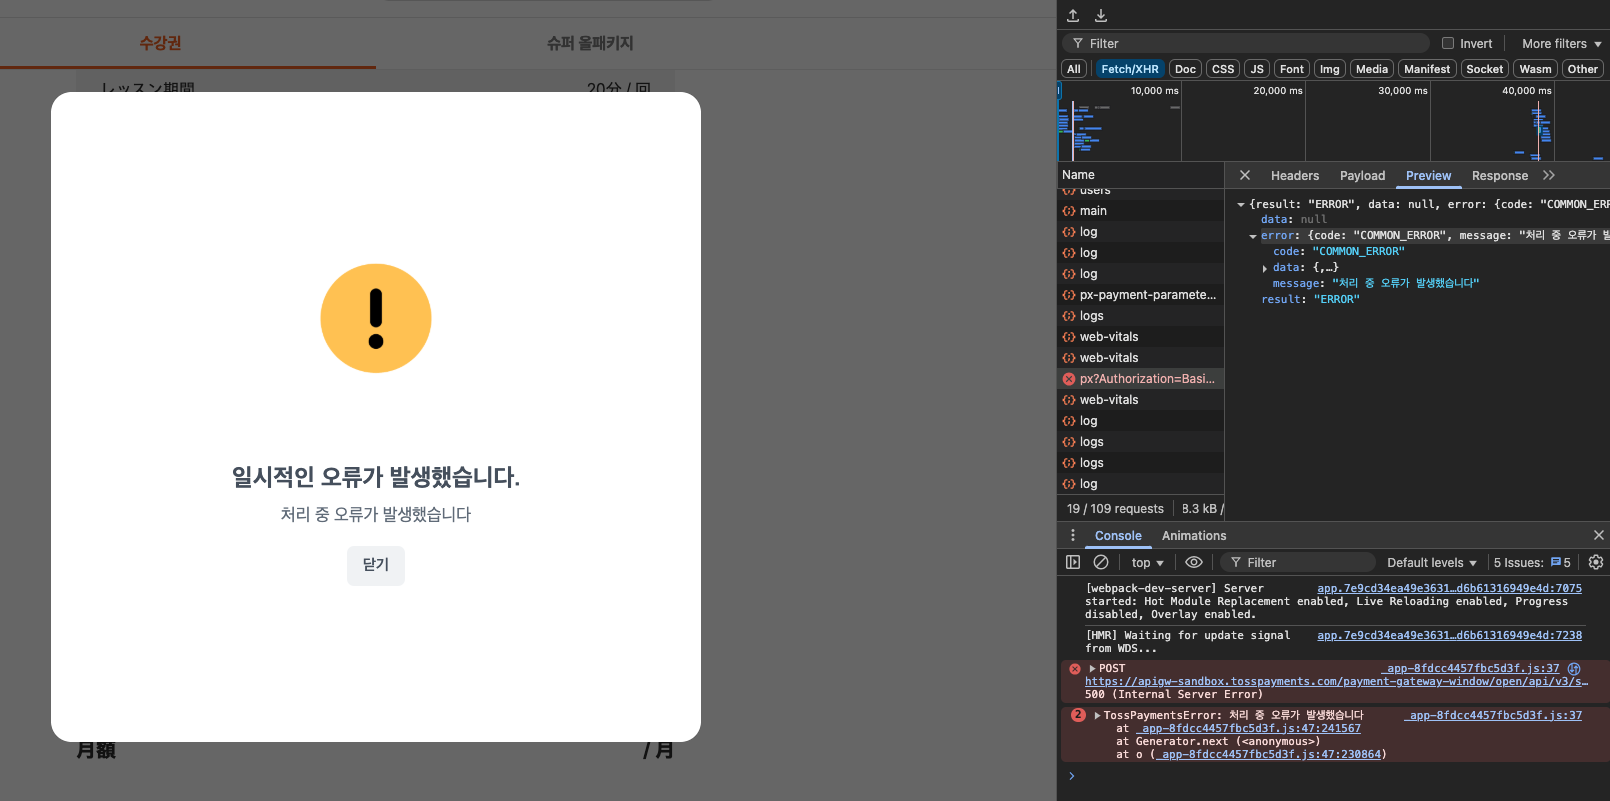The image size is (1610, 801).
Task: Create a live expression with eye icon
Action: point(1194,562)
